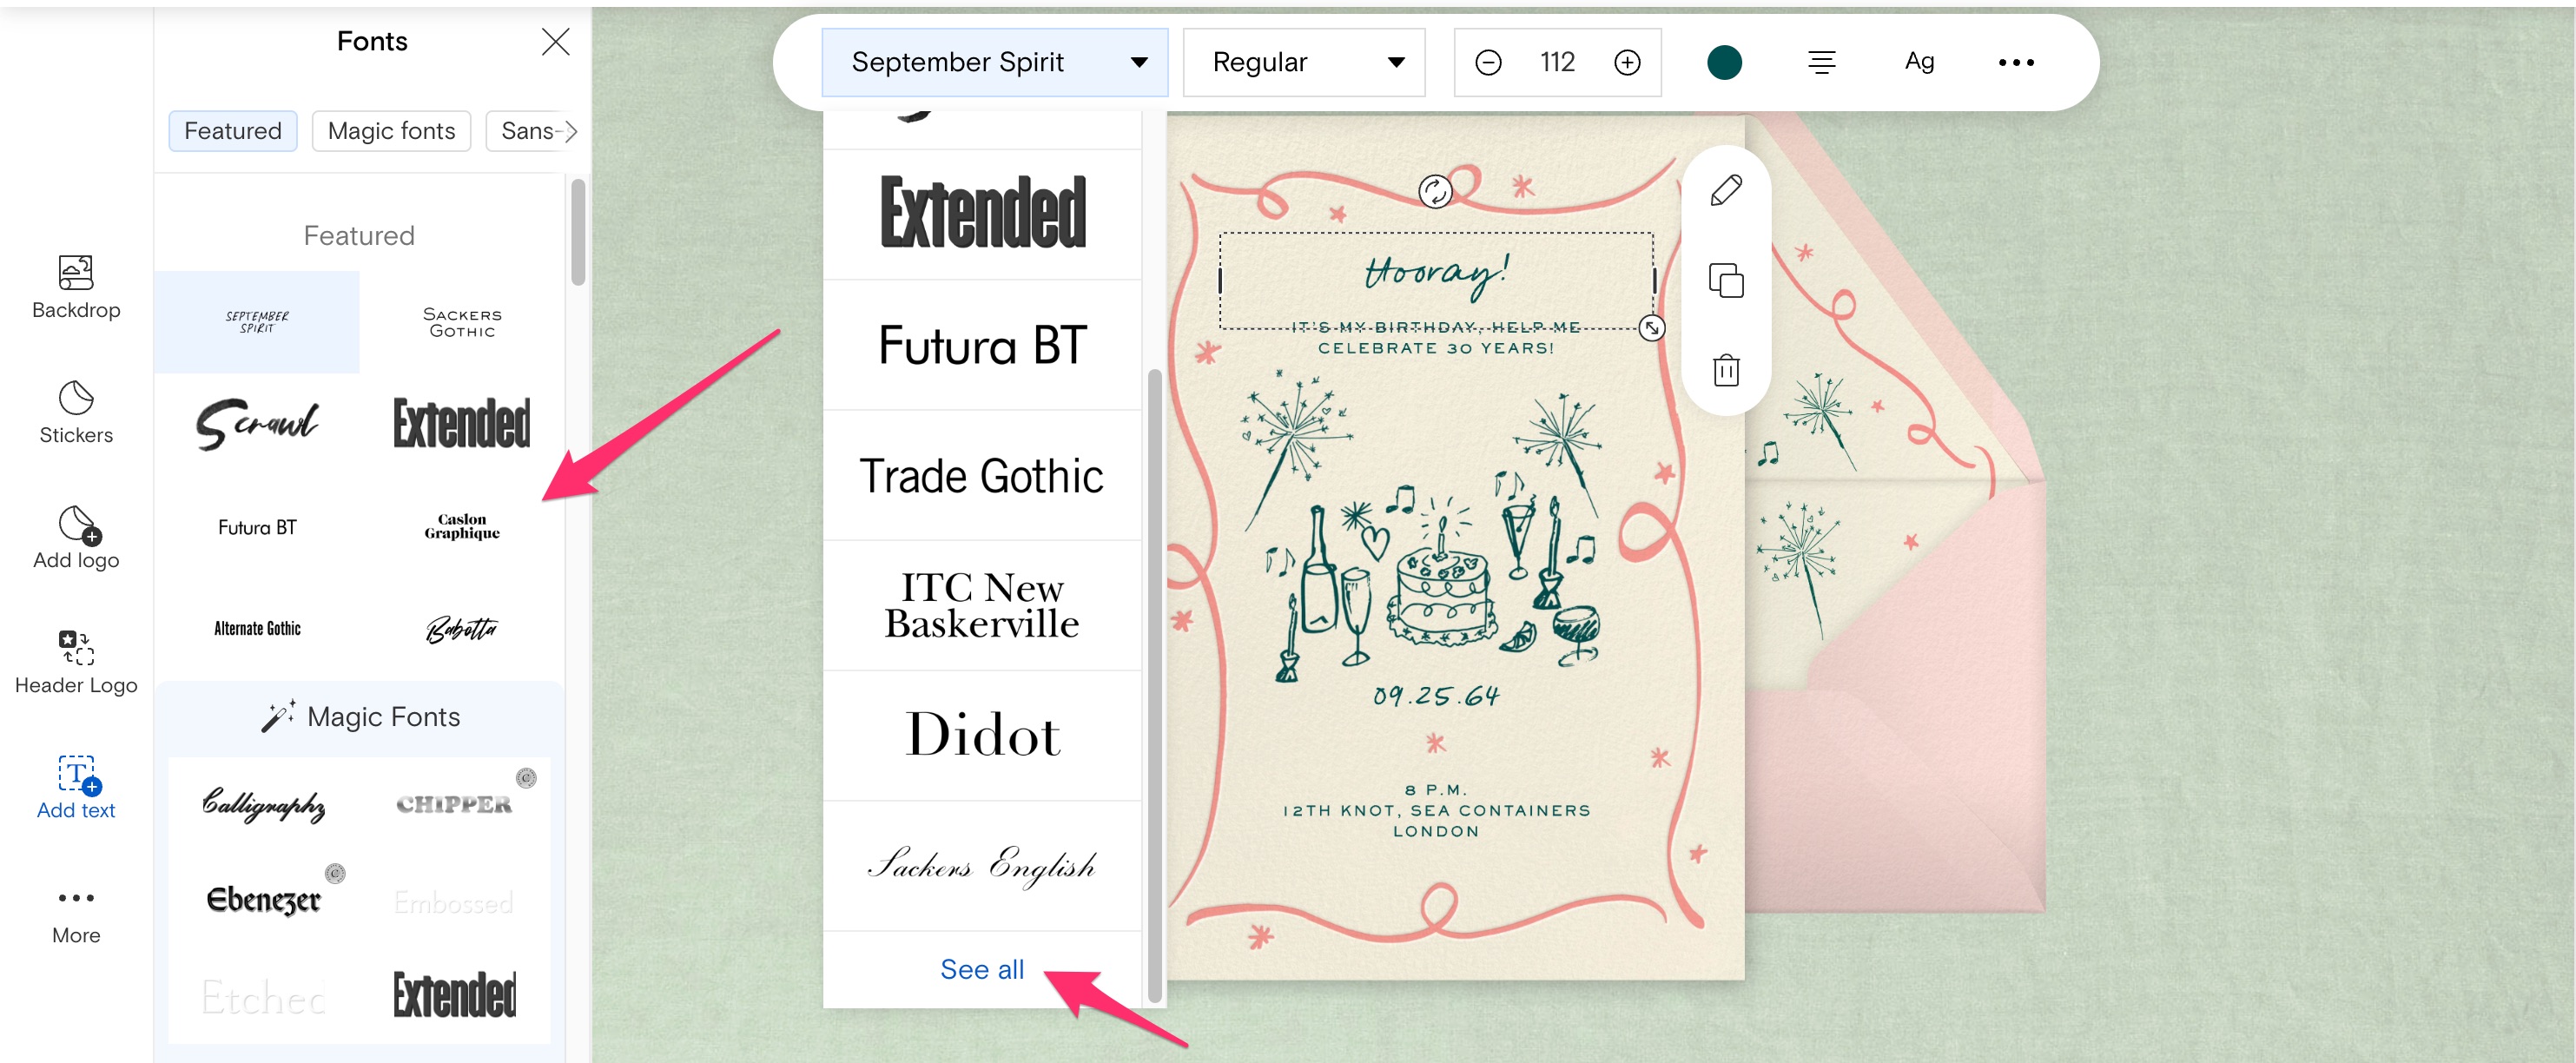The image size is (2576, 1063).
Task: Choose Alternate Gothic font
Action: pos(257,628)
